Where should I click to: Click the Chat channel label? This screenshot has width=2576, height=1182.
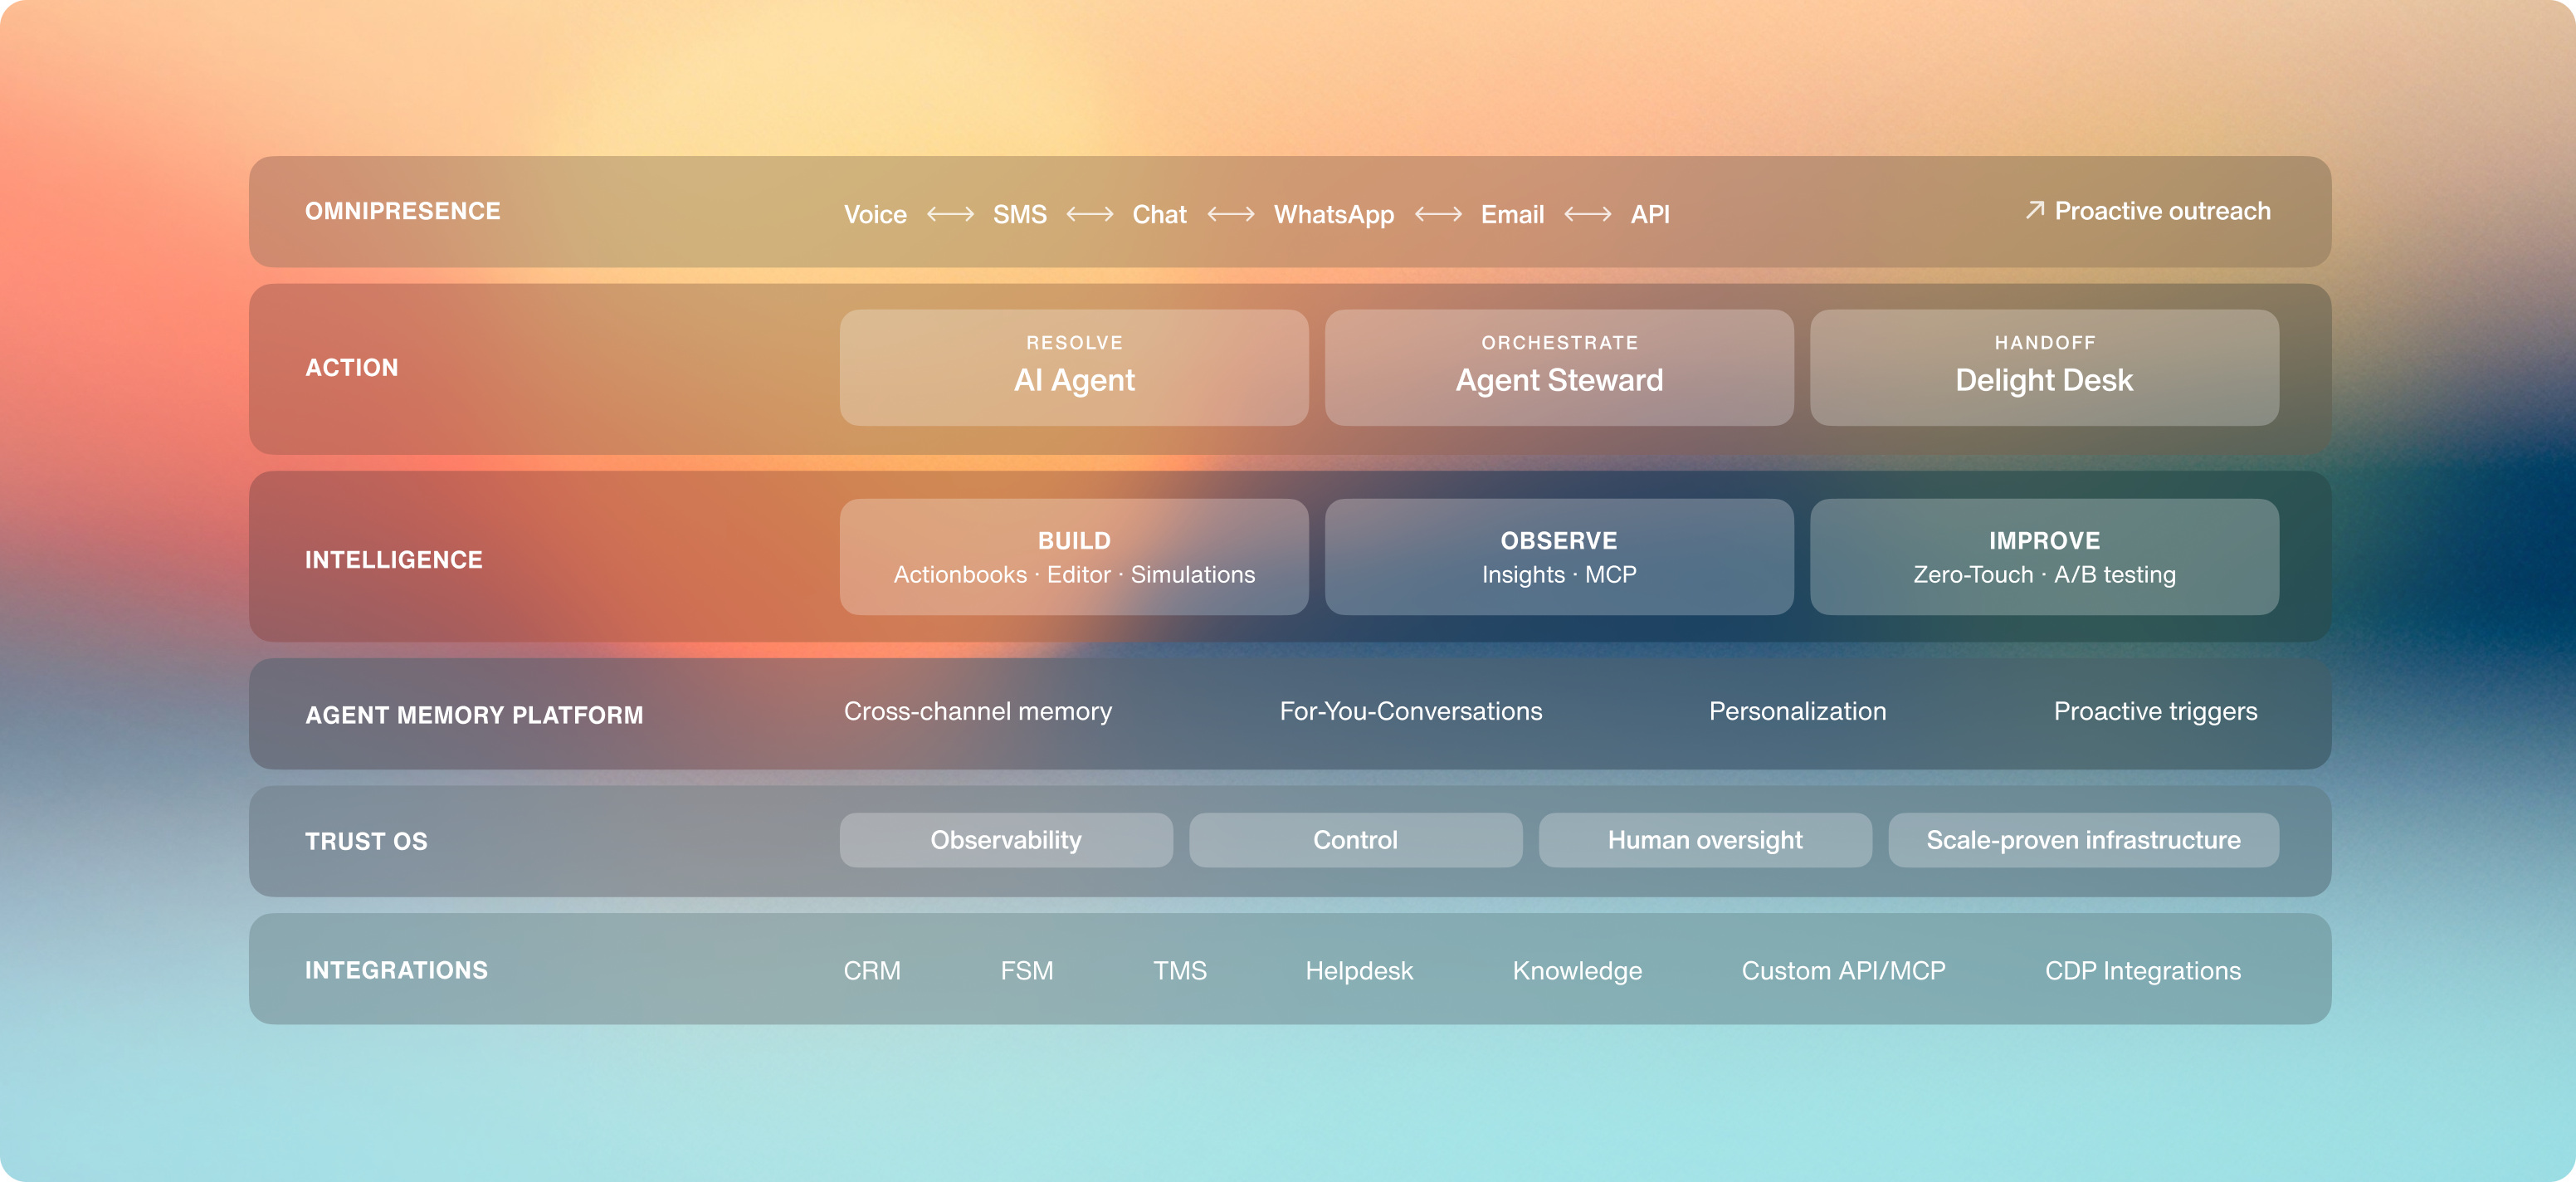tap(1159, 214)
